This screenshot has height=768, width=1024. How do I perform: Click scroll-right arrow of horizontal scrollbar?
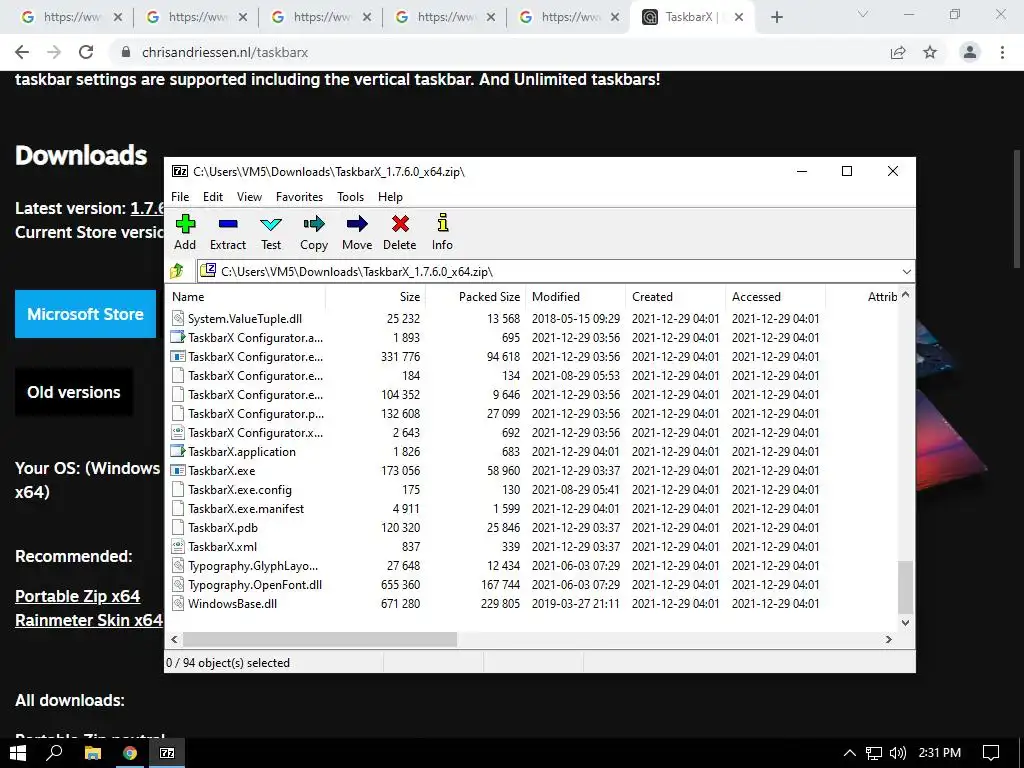pyautogui.click(x=889, y=639)
